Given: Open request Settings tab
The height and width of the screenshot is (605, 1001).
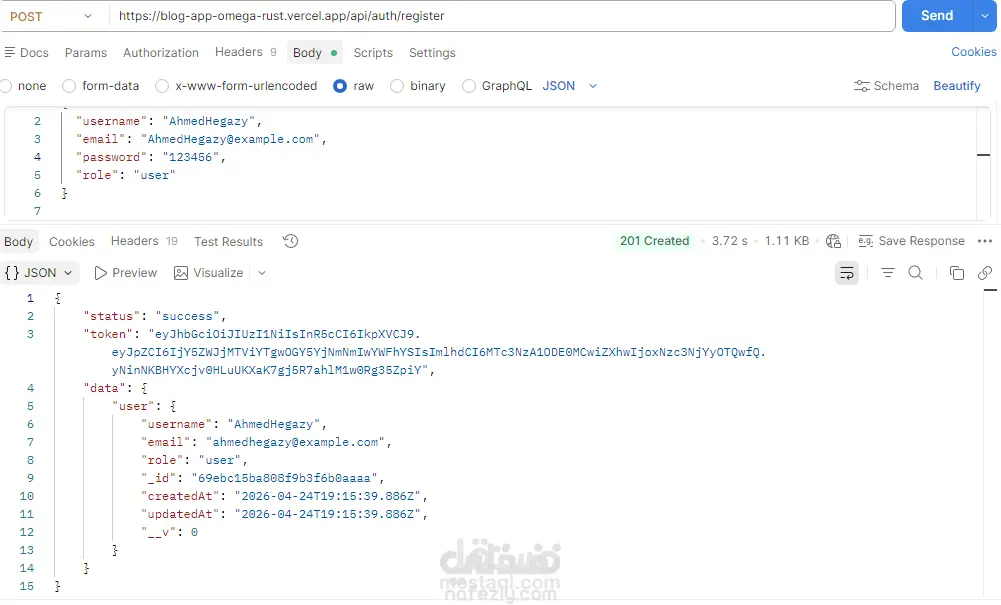Looking at the screenshot, I should (x=432, y=52).
